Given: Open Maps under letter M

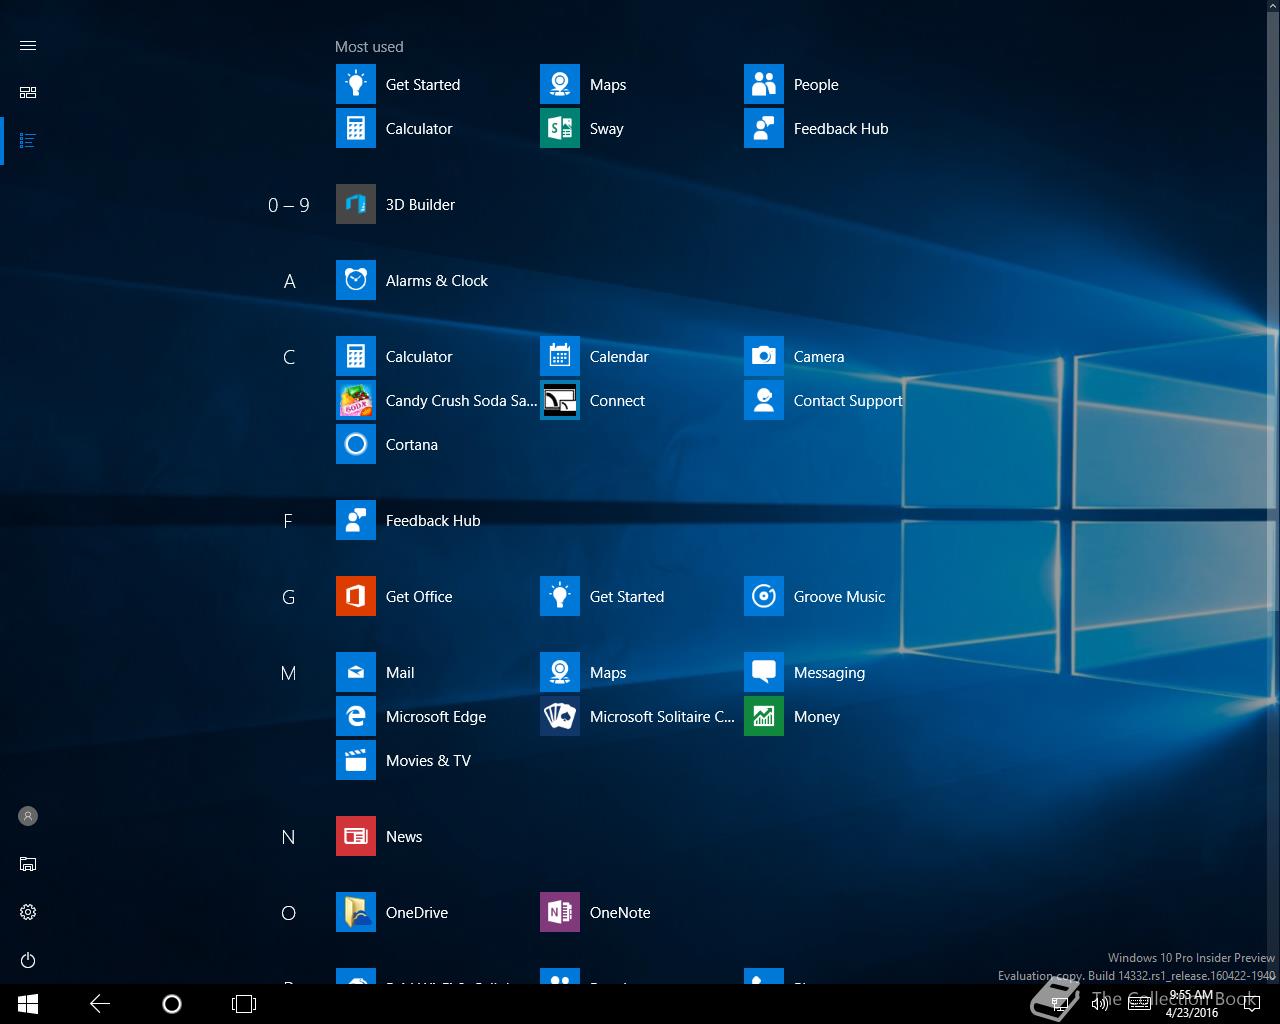Looking at the screenshot, I should pos(640,673).
